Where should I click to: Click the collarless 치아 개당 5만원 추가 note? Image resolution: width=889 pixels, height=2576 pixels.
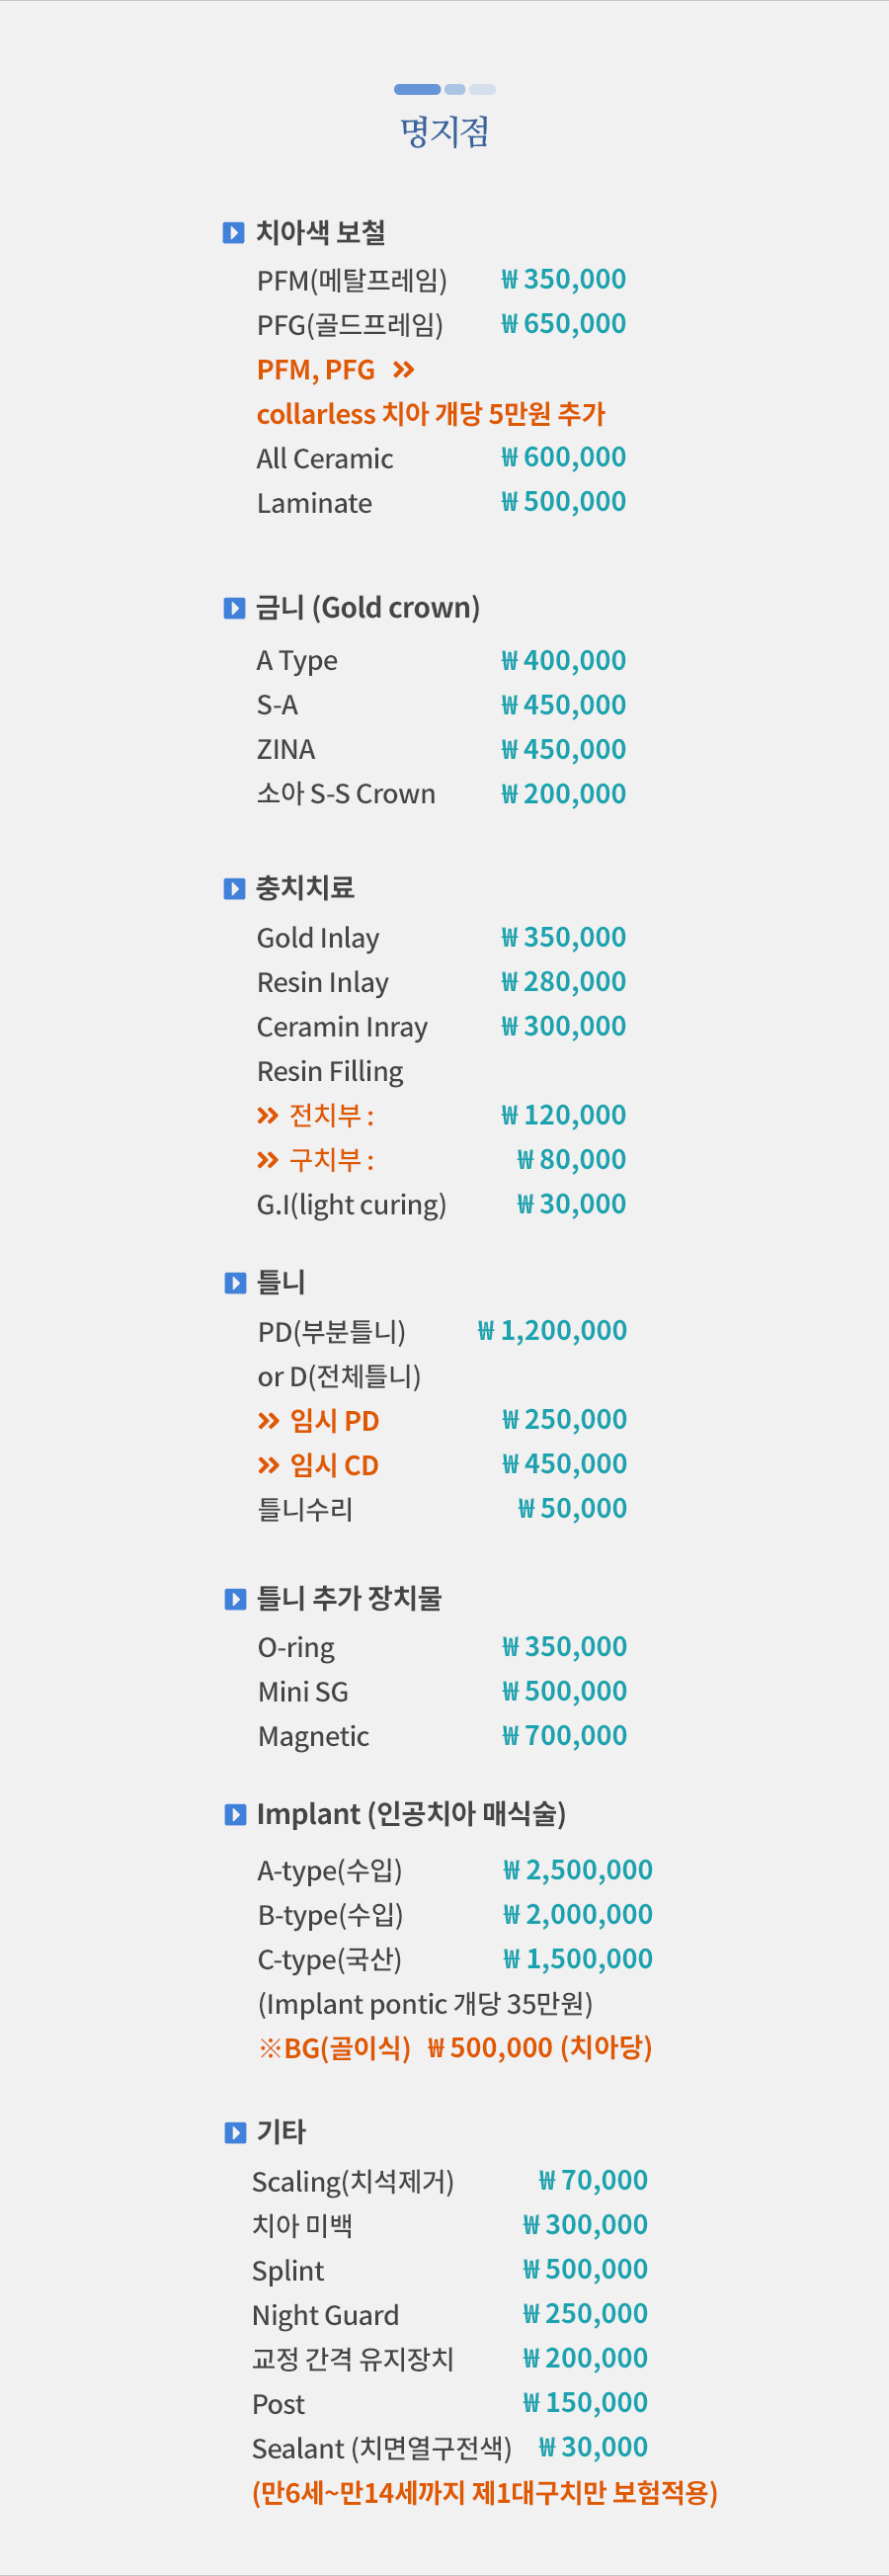pyautogui.click(x=431, y=415)
